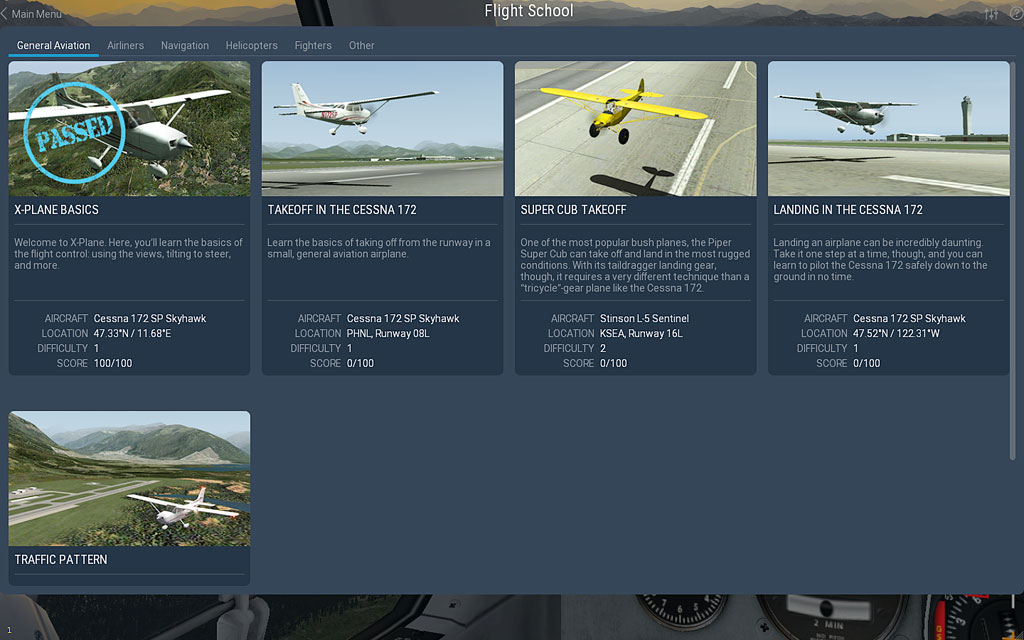Screen dimensions: 1024x640
Task: Click the back arrow beside Main Menu
Action: 5,14
